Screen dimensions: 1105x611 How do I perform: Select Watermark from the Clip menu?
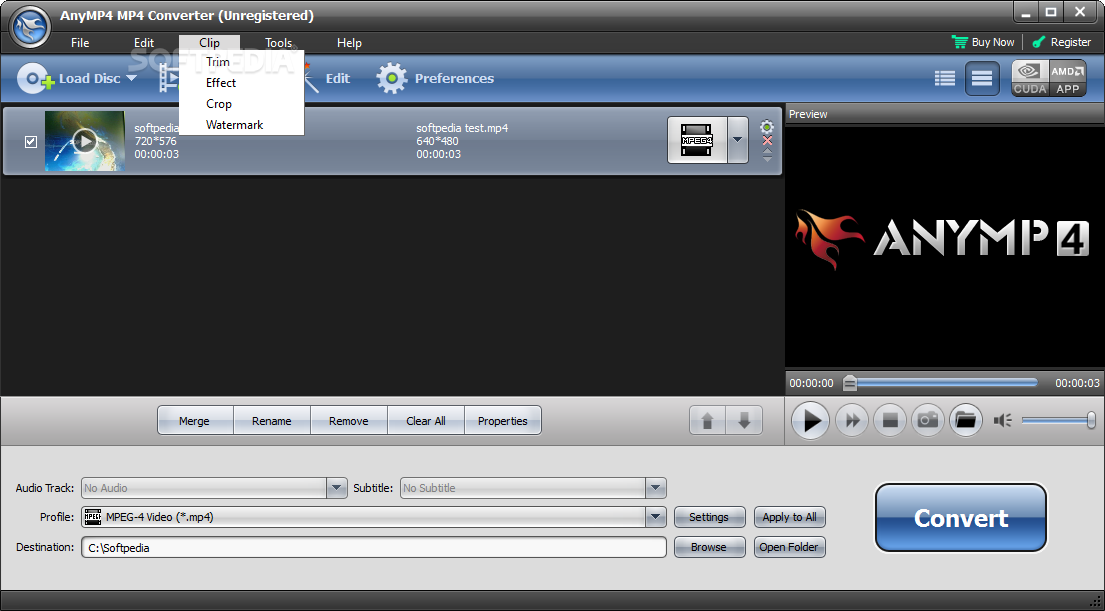point(234,125)
